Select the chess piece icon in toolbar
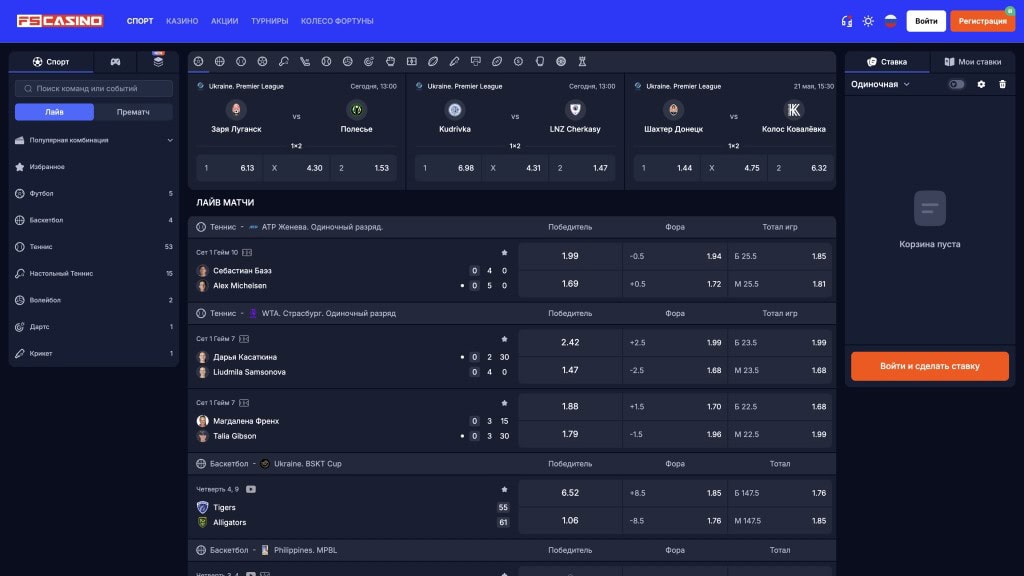 click(582, 61)
